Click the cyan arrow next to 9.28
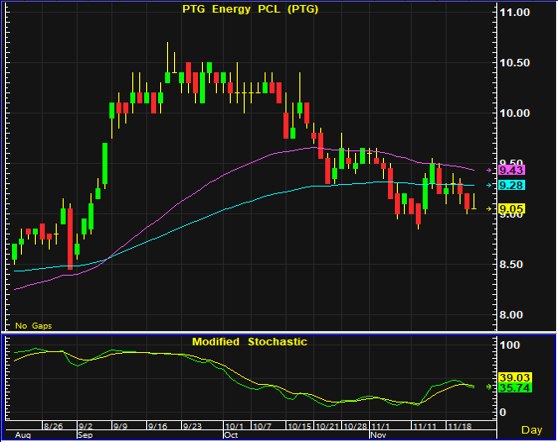 point(489,185)
